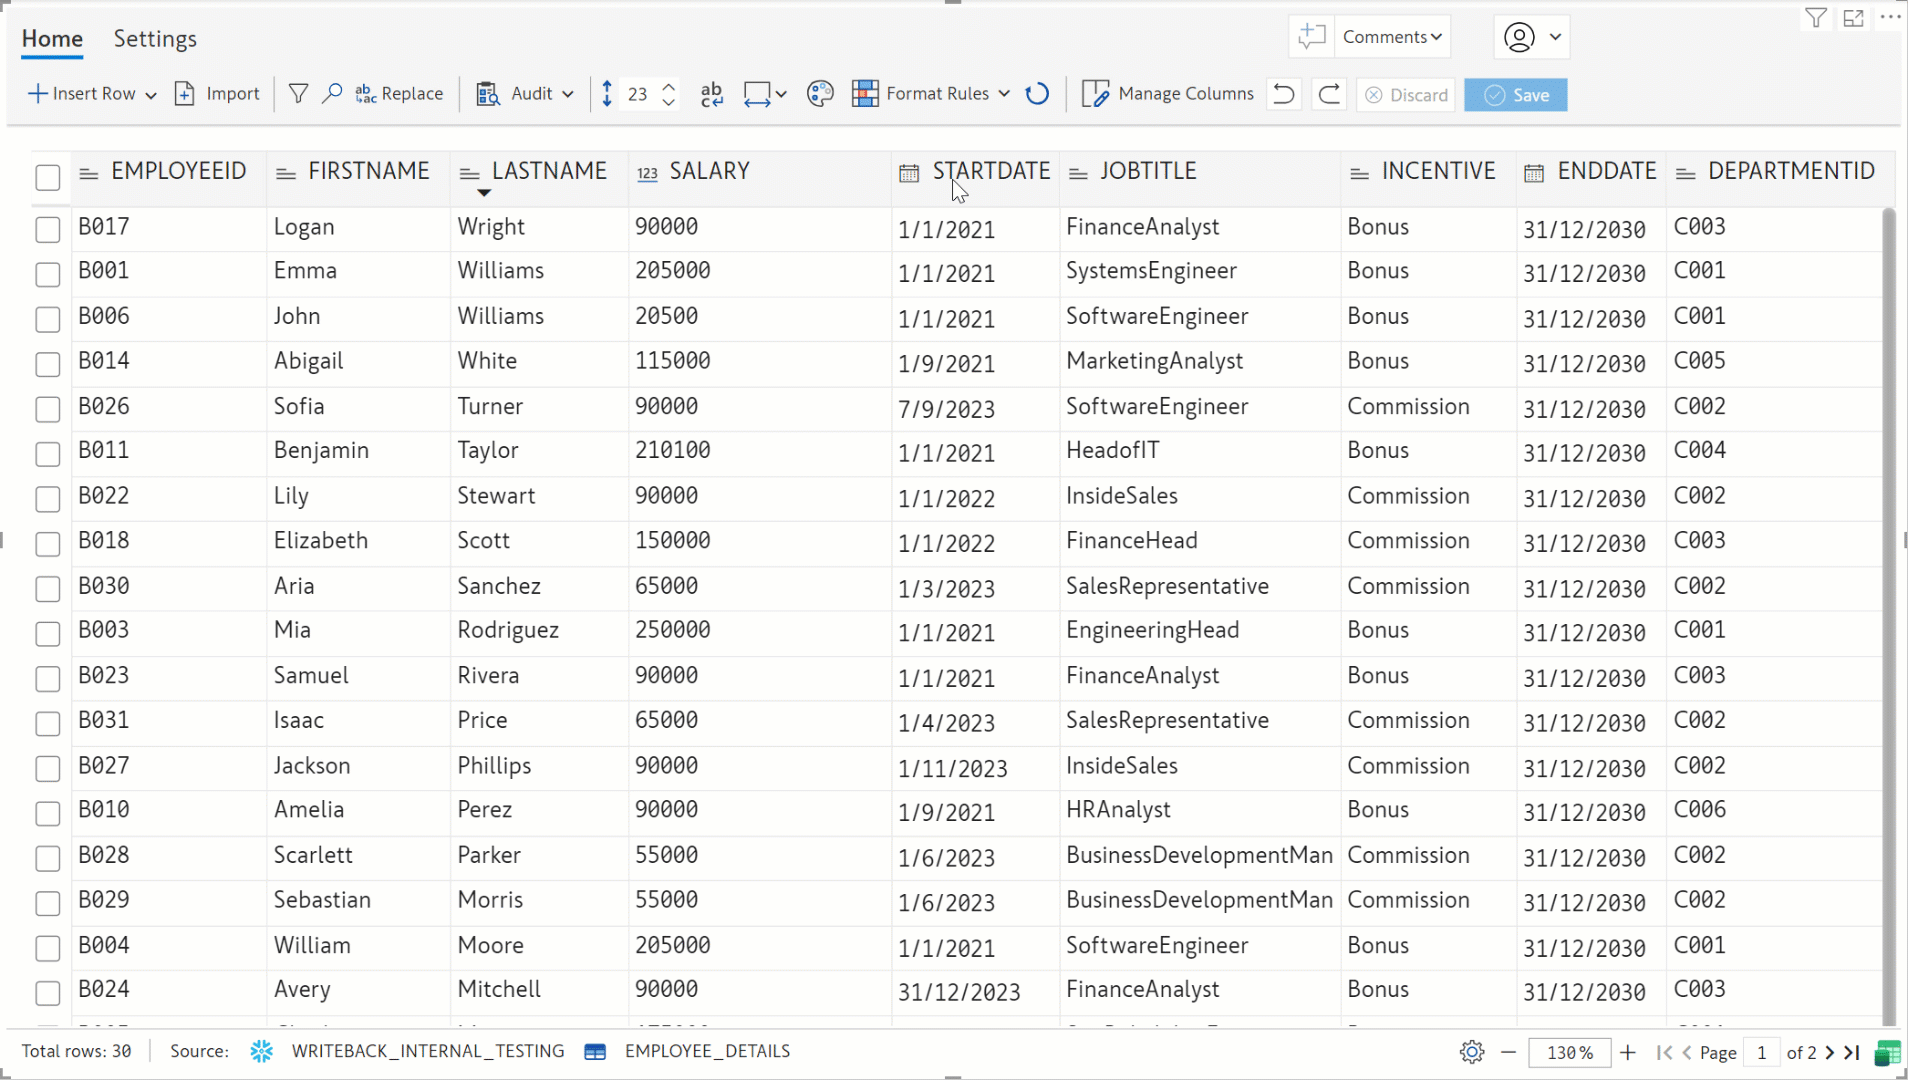Screen dimensions: 1908x1080
Task: Click the plus zoom-in button
Action: point(1628,1052)
